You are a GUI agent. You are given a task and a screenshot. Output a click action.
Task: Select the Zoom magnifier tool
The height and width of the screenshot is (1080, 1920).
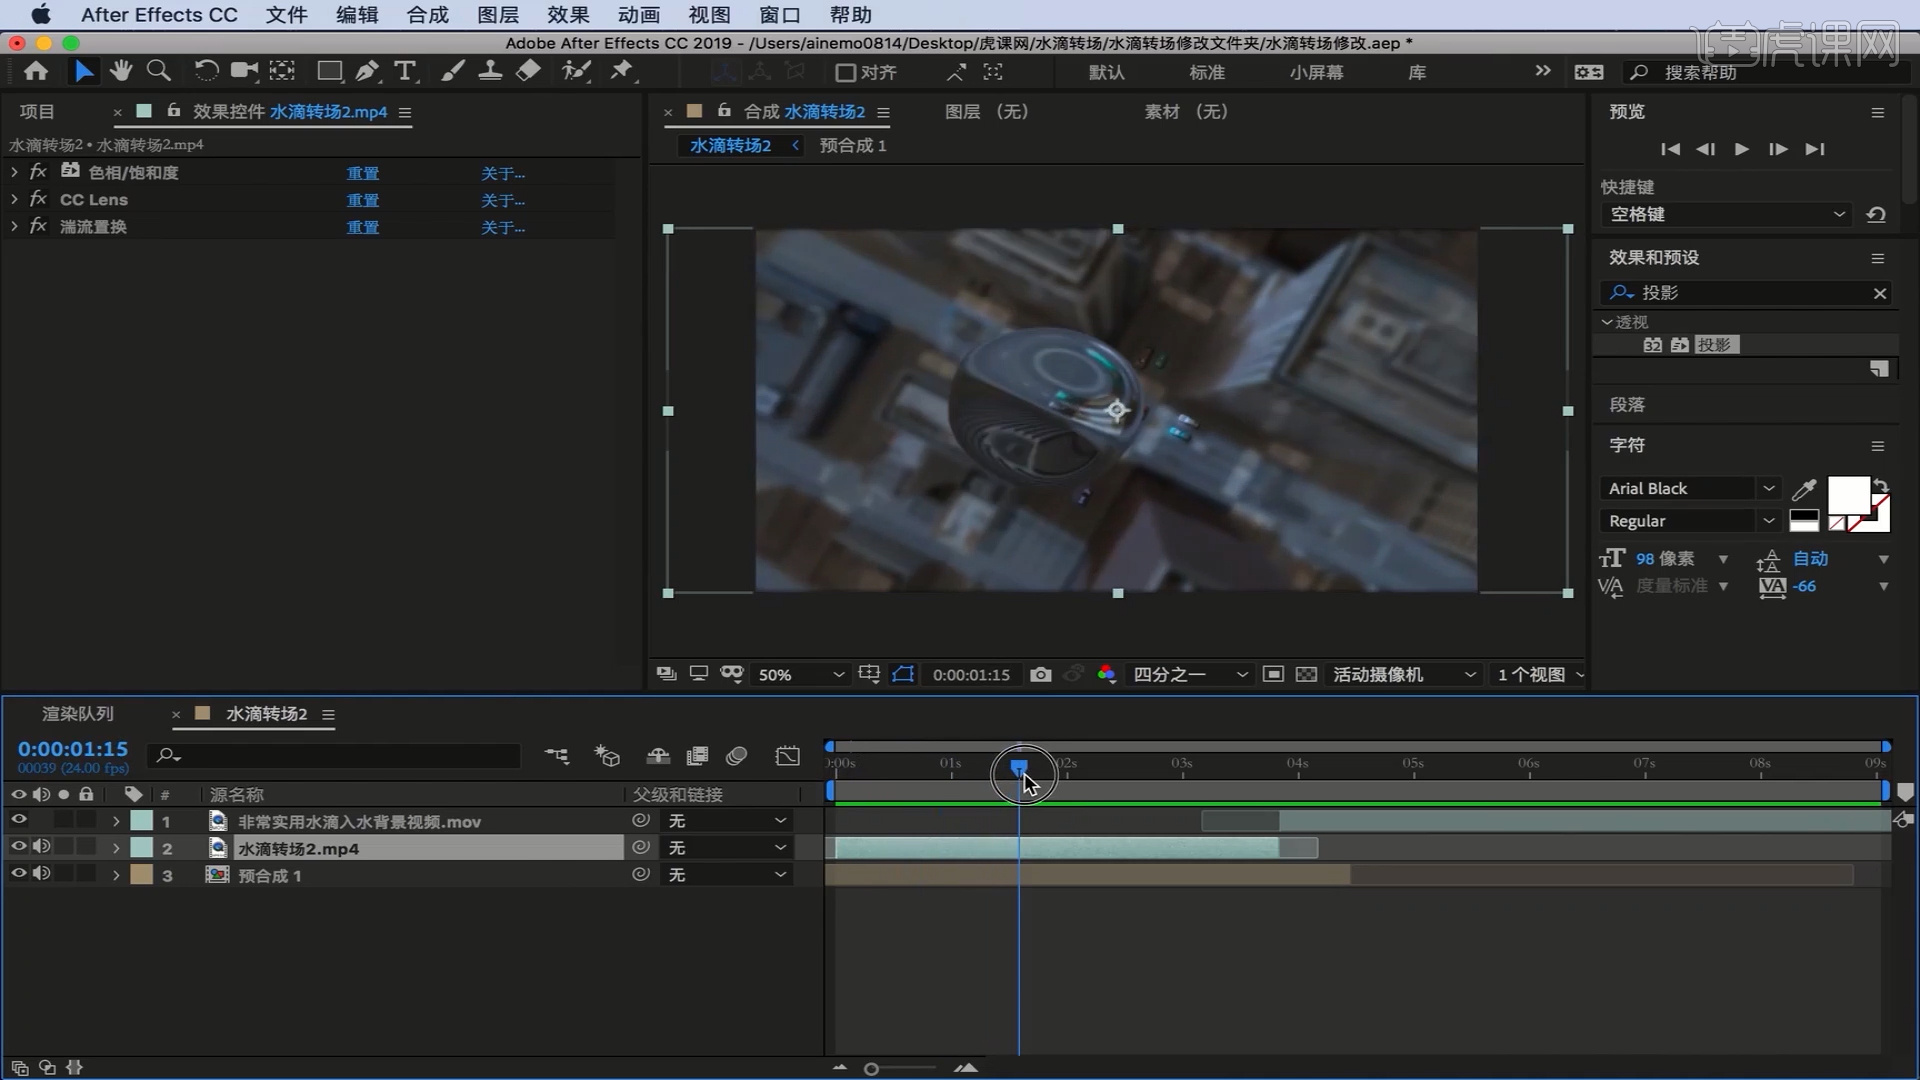click(158, 71)
